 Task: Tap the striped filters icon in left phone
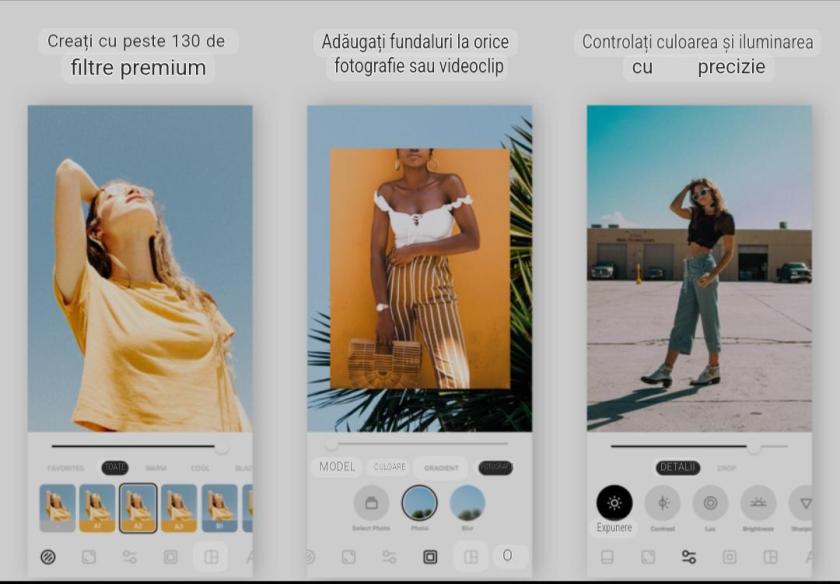pos(48,557)
